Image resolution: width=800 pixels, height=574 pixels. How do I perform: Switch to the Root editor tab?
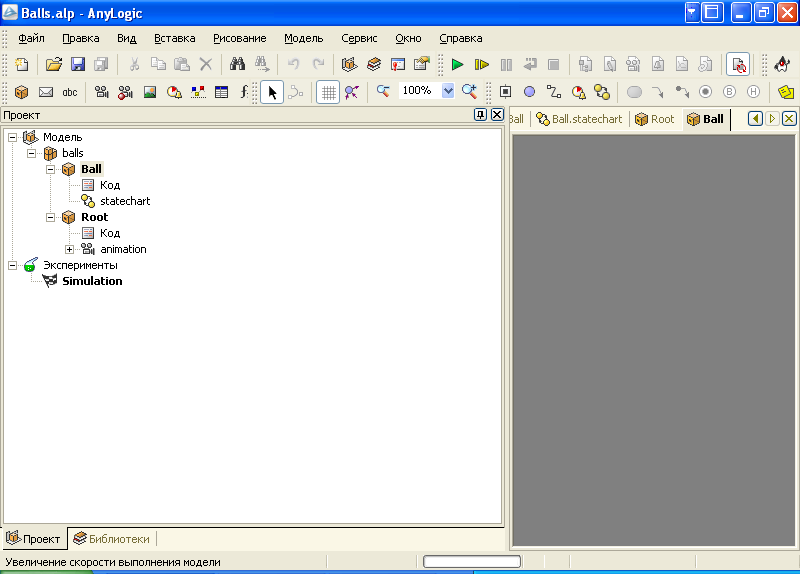tap(655, 119)
